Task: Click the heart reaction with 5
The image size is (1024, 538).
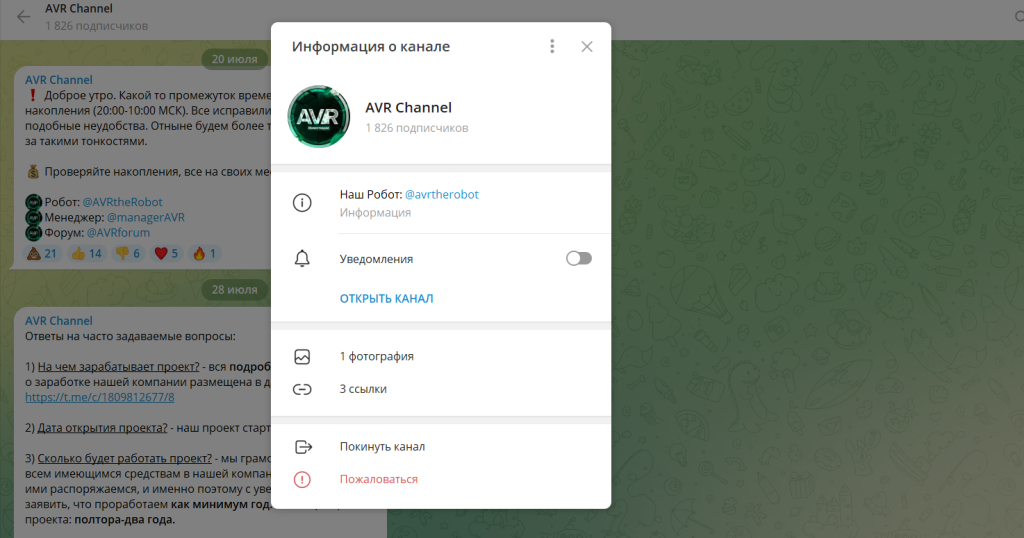Action: (166, 253)
